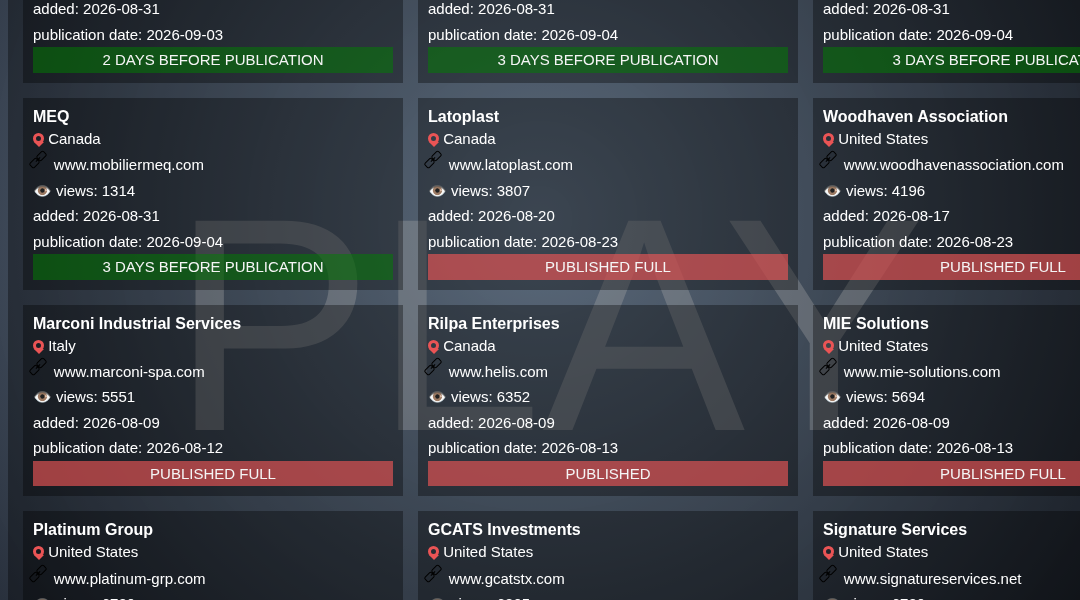Click the link icon beside www.gcatstx.com
1080x600 pixels.
coord(433,573)
